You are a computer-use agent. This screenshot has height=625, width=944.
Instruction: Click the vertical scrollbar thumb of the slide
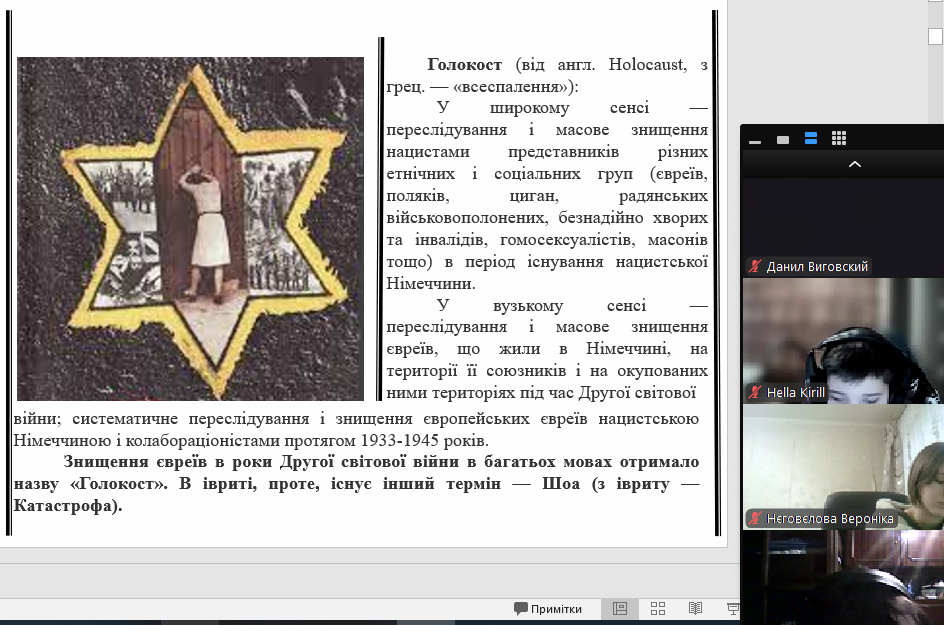934,37
